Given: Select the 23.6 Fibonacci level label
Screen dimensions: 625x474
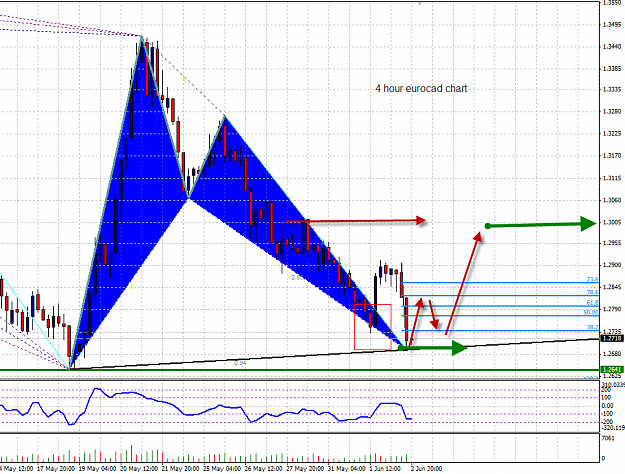Looking at the screenshot, I should pos(592,279).
